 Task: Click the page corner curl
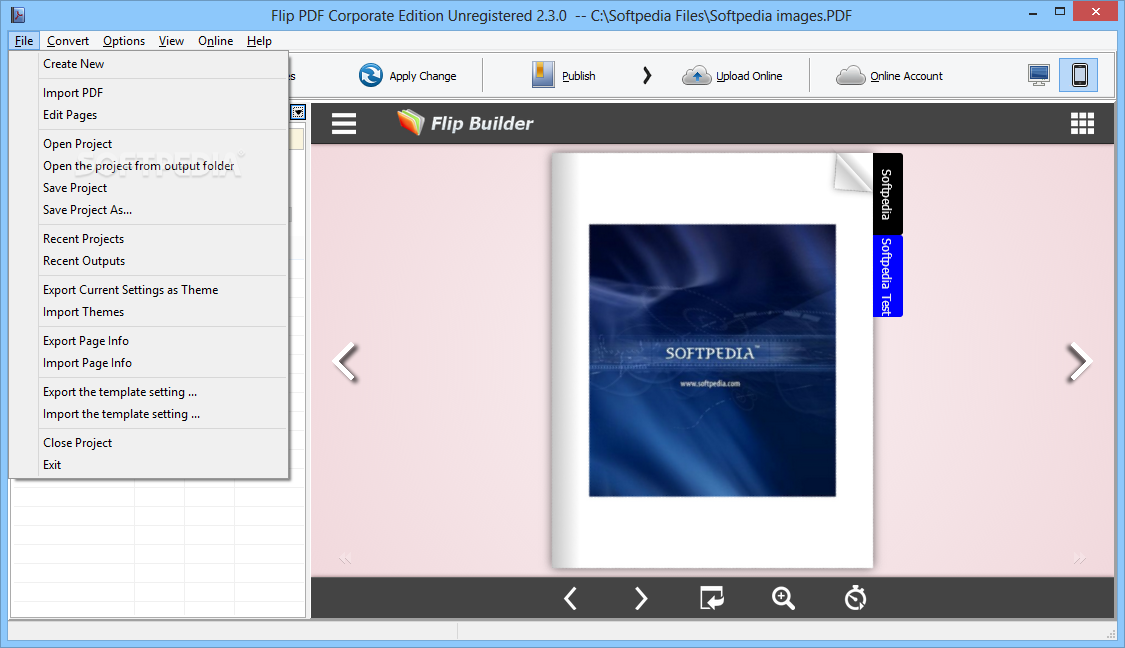[x=853, y=173]
